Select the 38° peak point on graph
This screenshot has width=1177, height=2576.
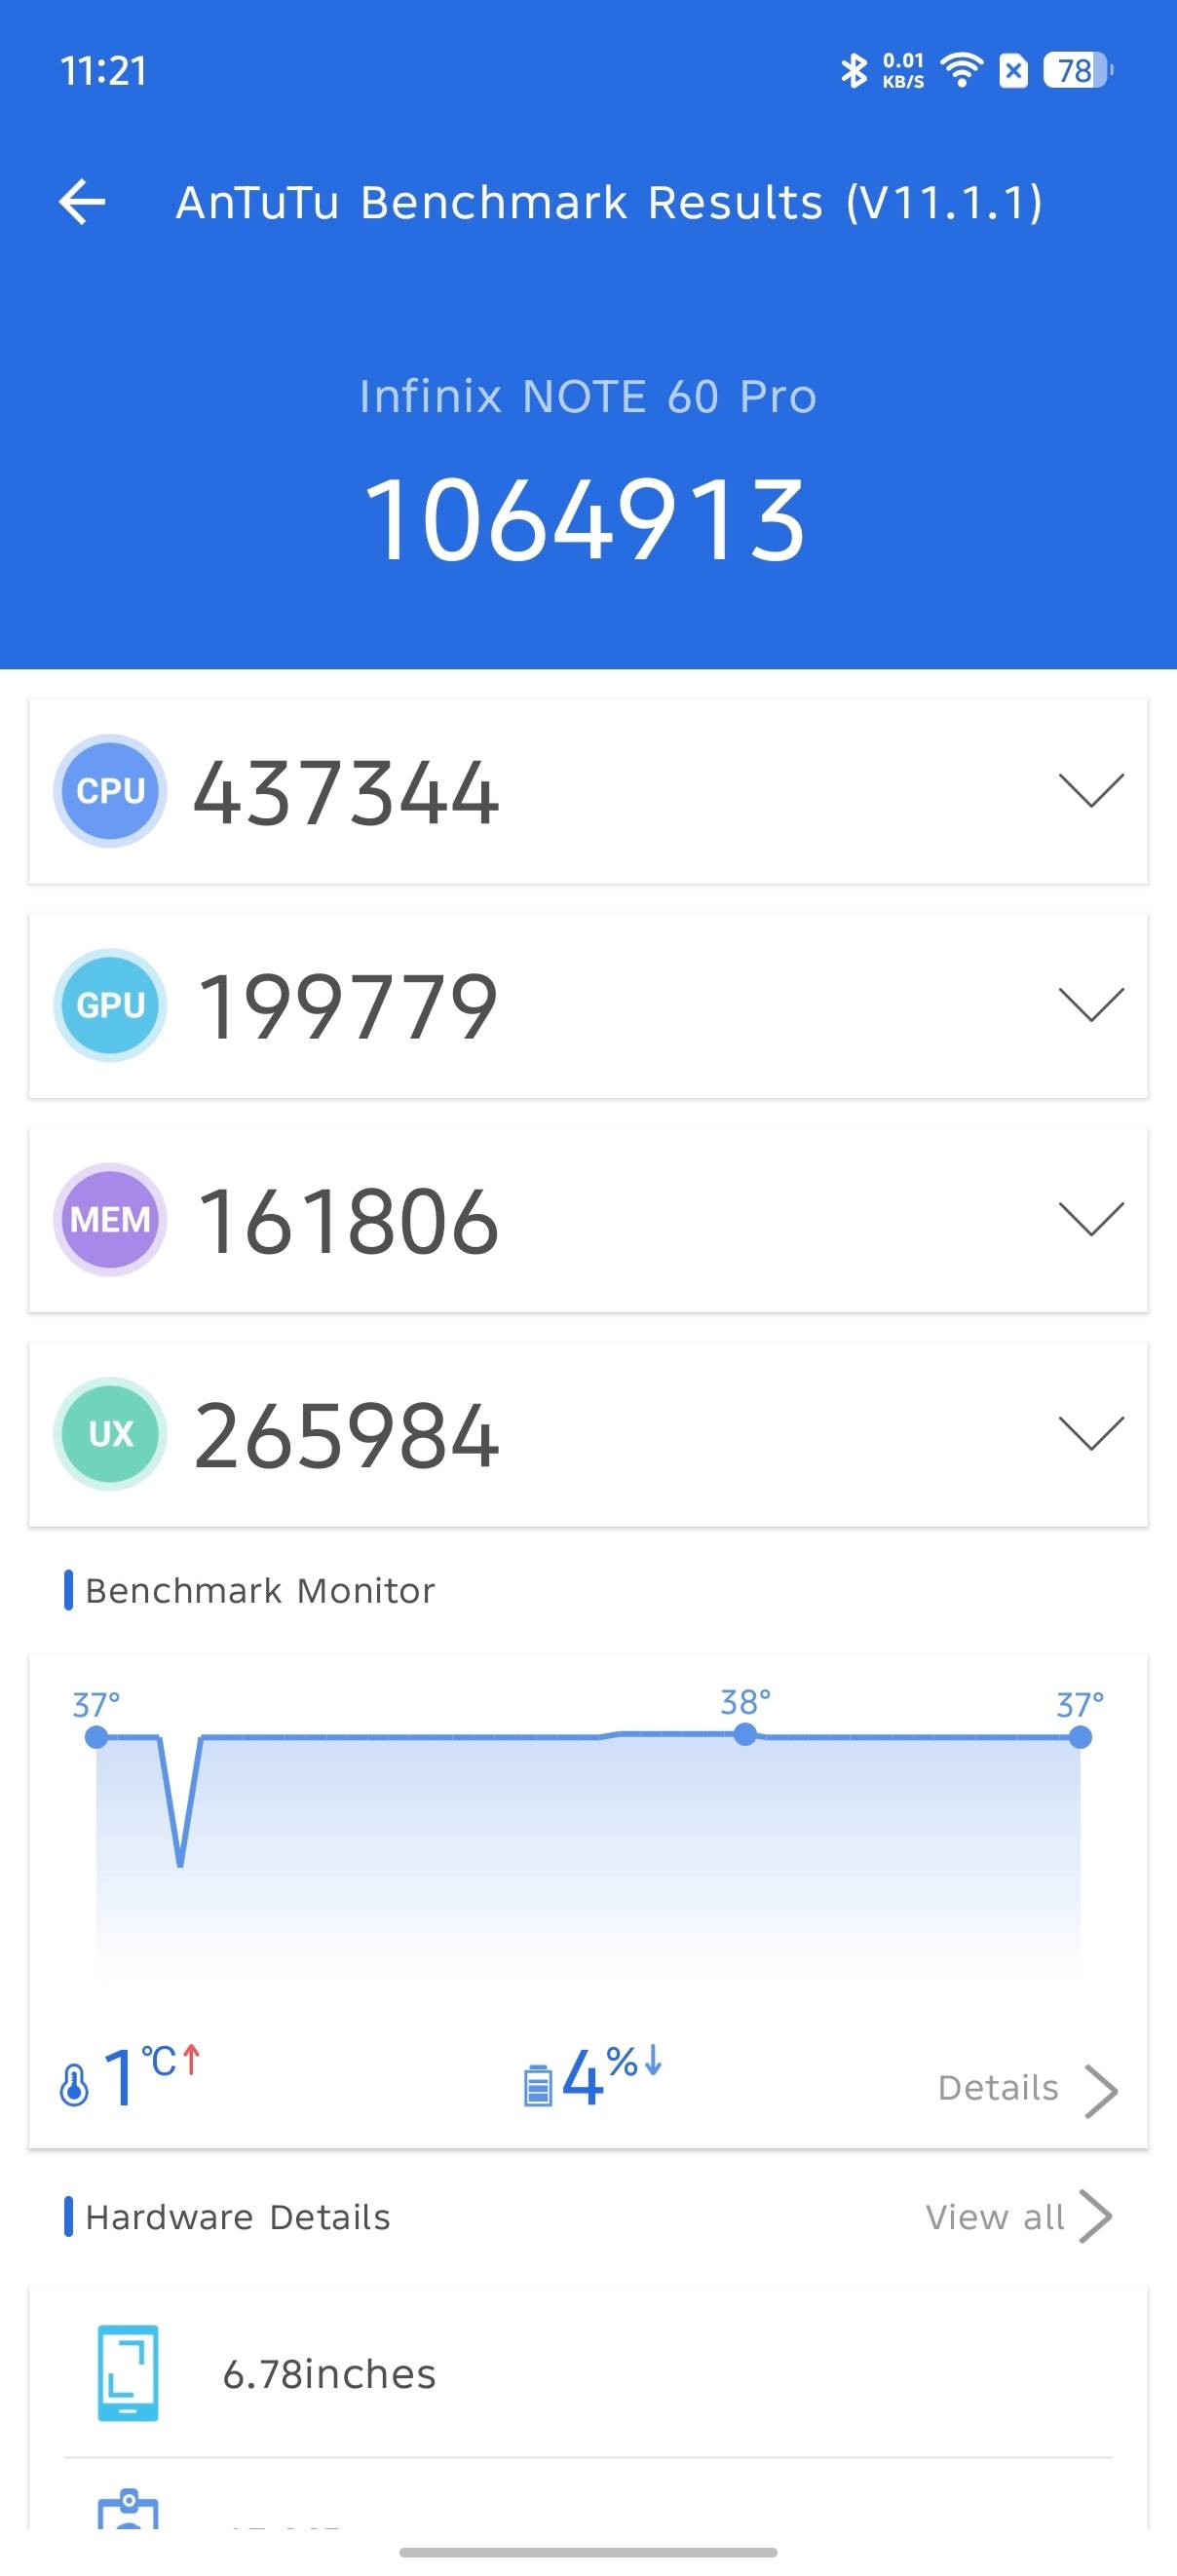(x=745, y=1735)
